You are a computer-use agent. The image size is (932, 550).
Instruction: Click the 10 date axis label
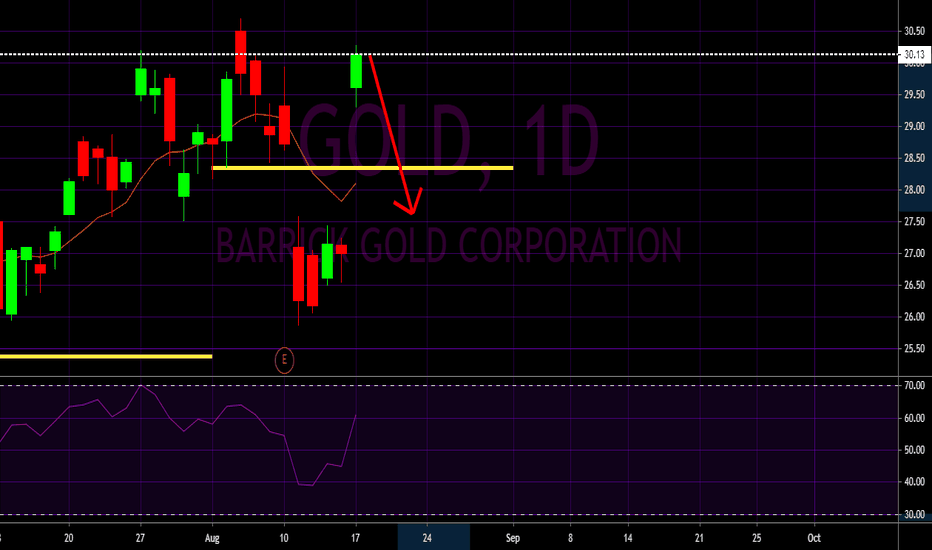point(284,538)
